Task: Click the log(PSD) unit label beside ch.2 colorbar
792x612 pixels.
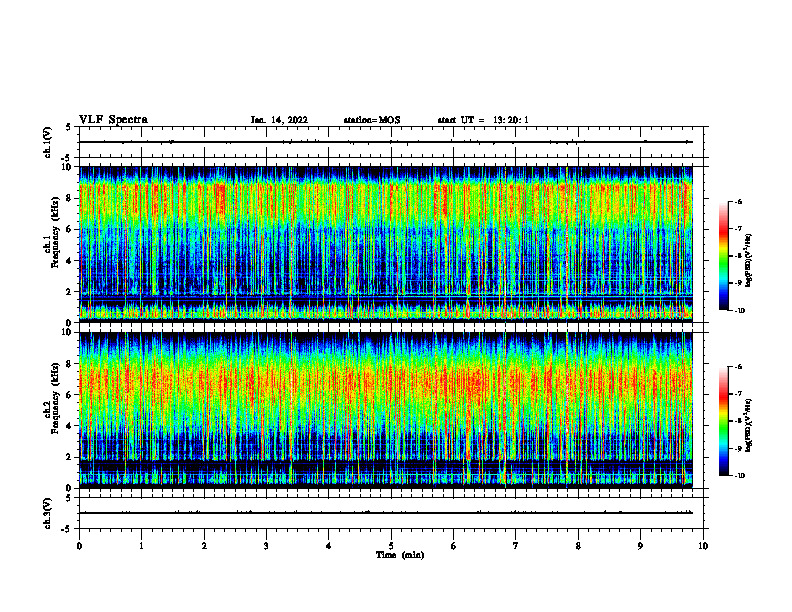Action: (x=749, y=425)
